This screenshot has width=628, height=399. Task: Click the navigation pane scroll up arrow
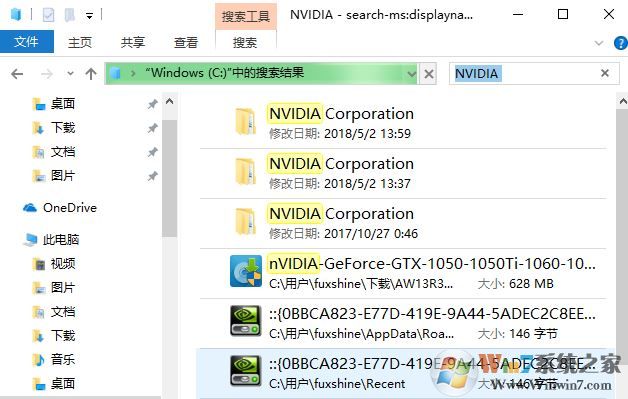169,101
